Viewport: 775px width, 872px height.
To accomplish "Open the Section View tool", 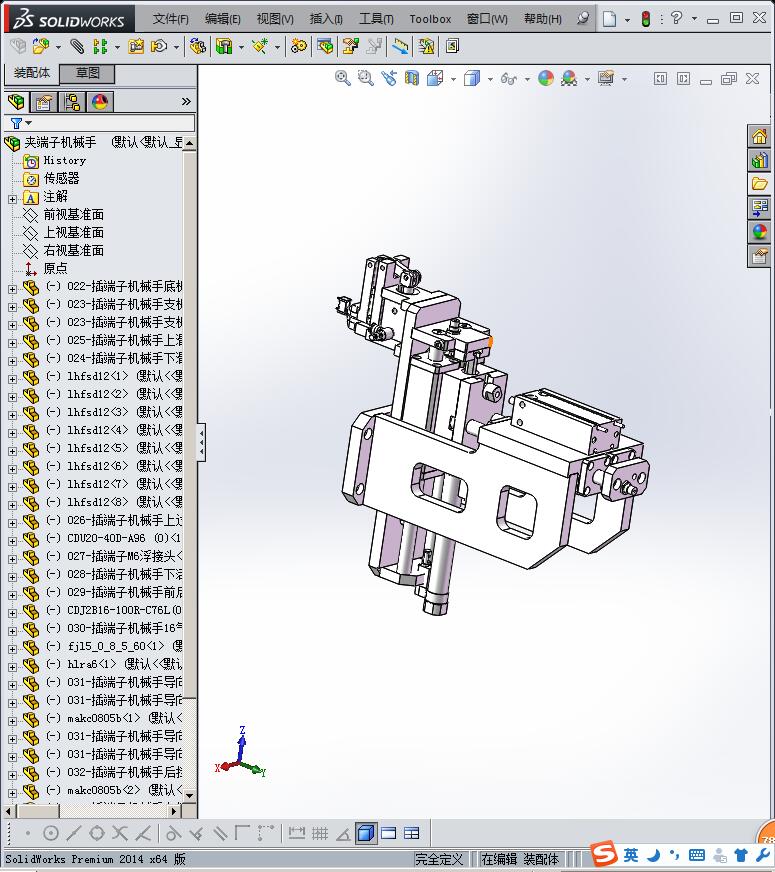I will (x=411, y=78).
